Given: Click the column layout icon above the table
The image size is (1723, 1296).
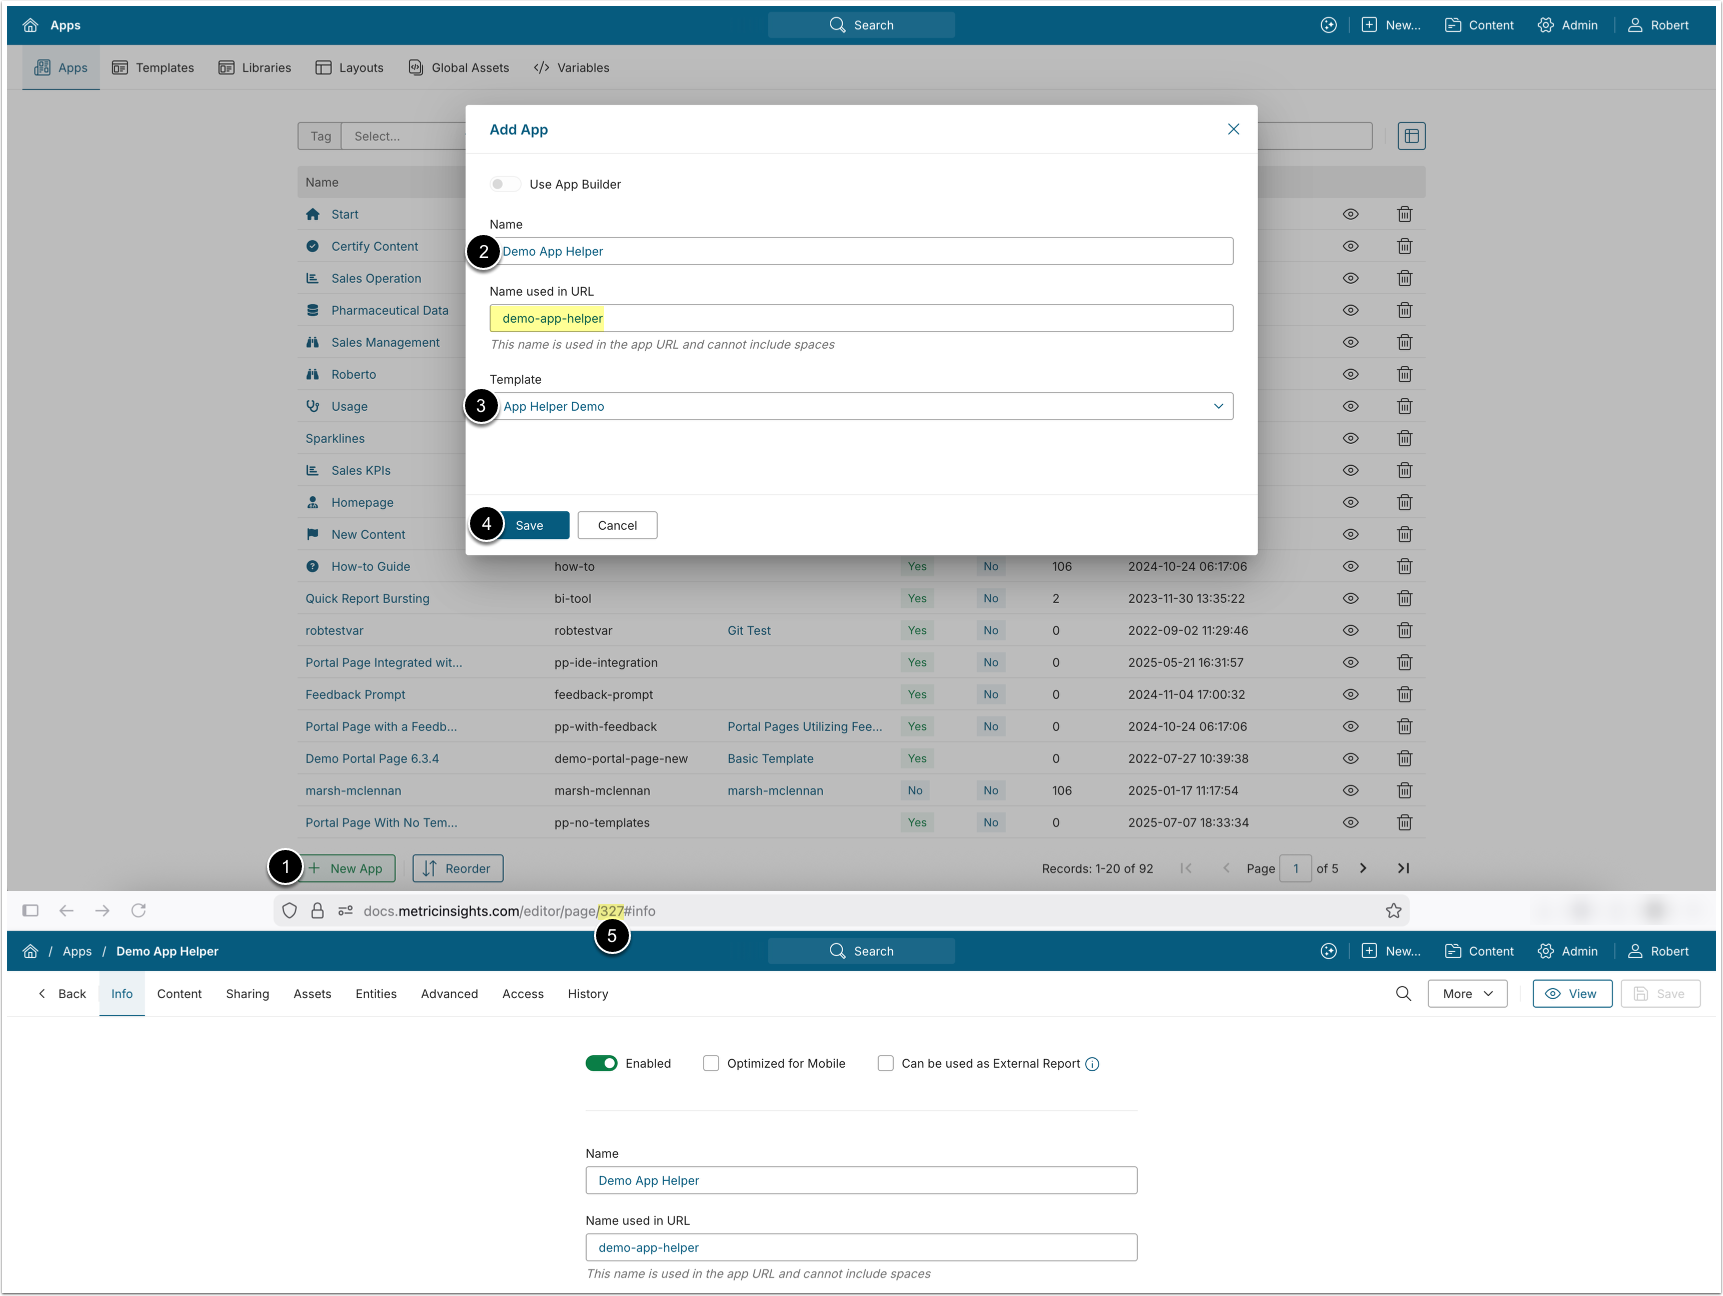Looking at the screenshot, I should point(1411,136).
